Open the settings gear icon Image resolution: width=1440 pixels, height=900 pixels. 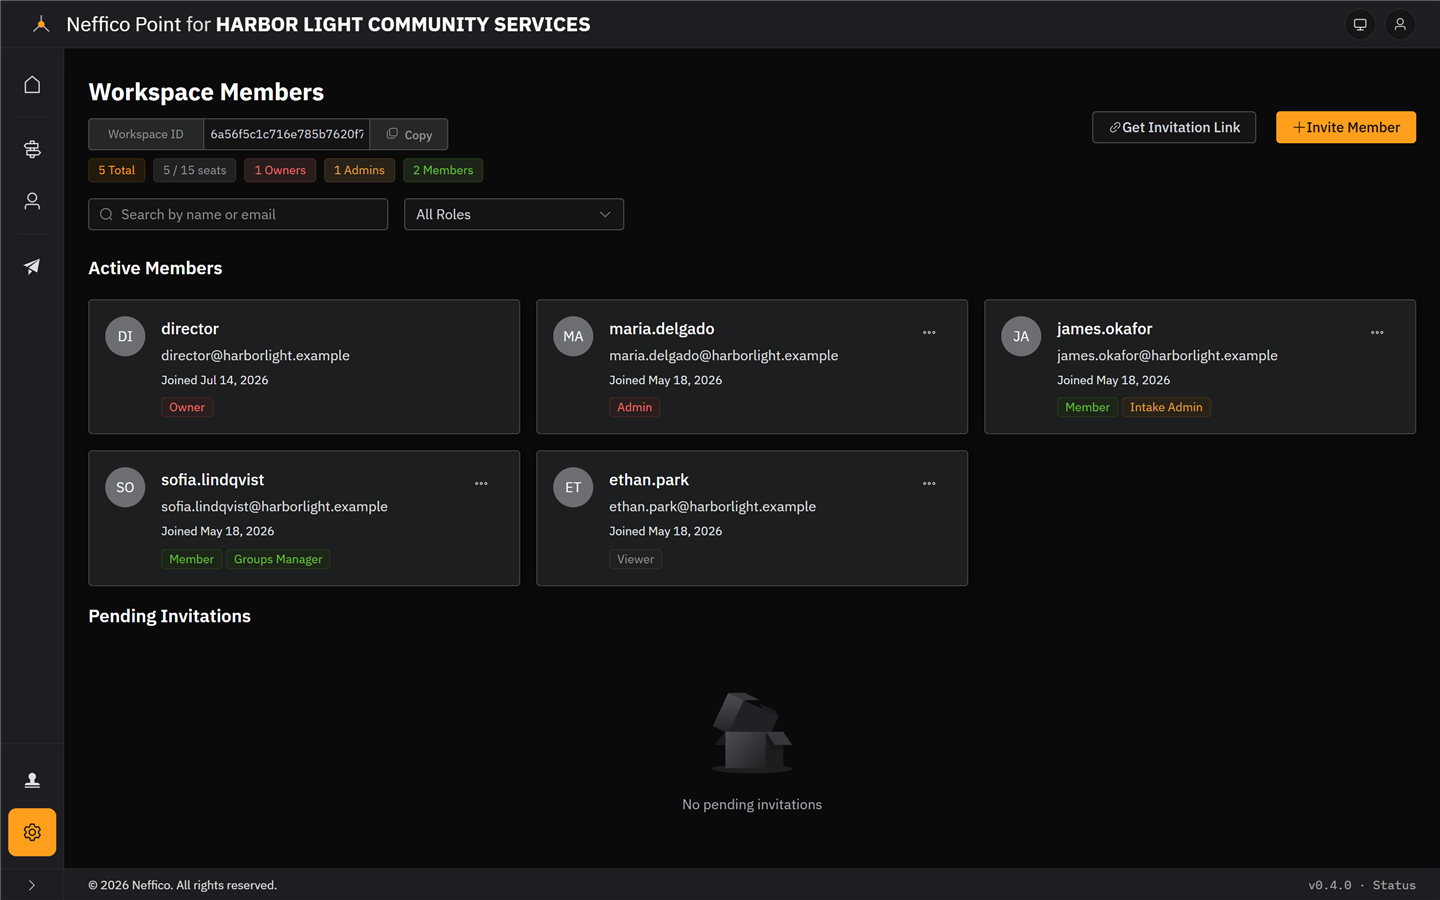tap(32, 832)
